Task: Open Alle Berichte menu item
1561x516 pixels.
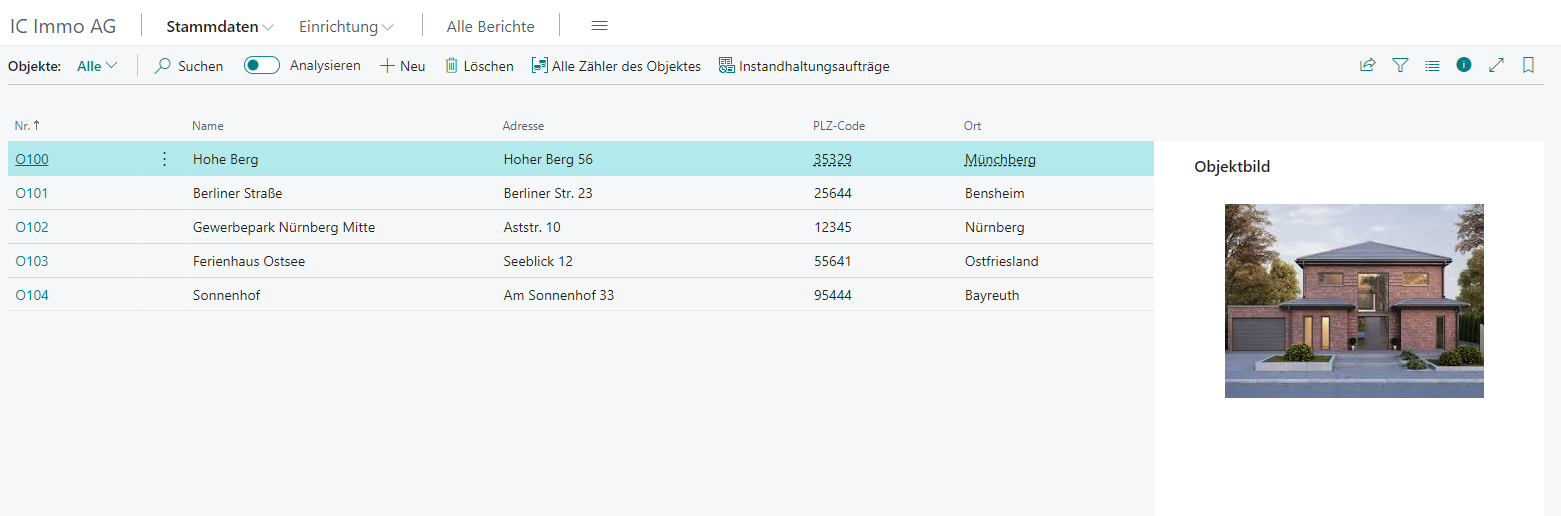Action: [490, 27]
